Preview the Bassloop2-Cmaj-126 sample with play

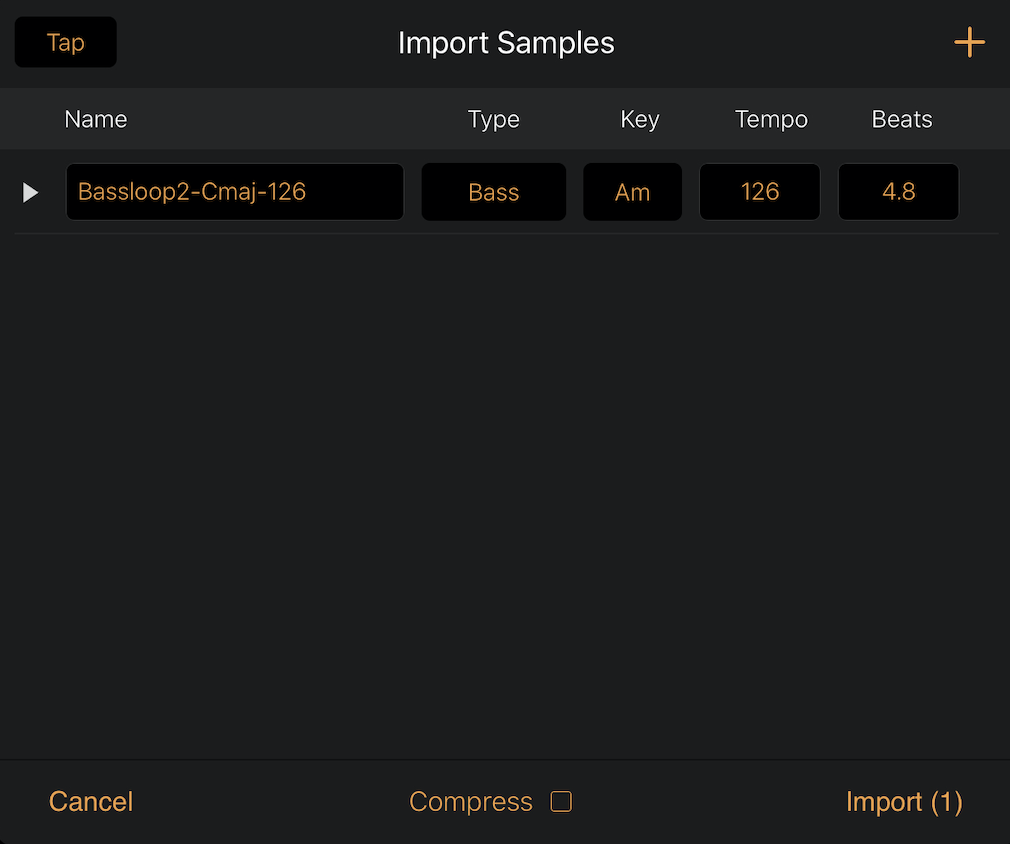[x=30, y=192]
